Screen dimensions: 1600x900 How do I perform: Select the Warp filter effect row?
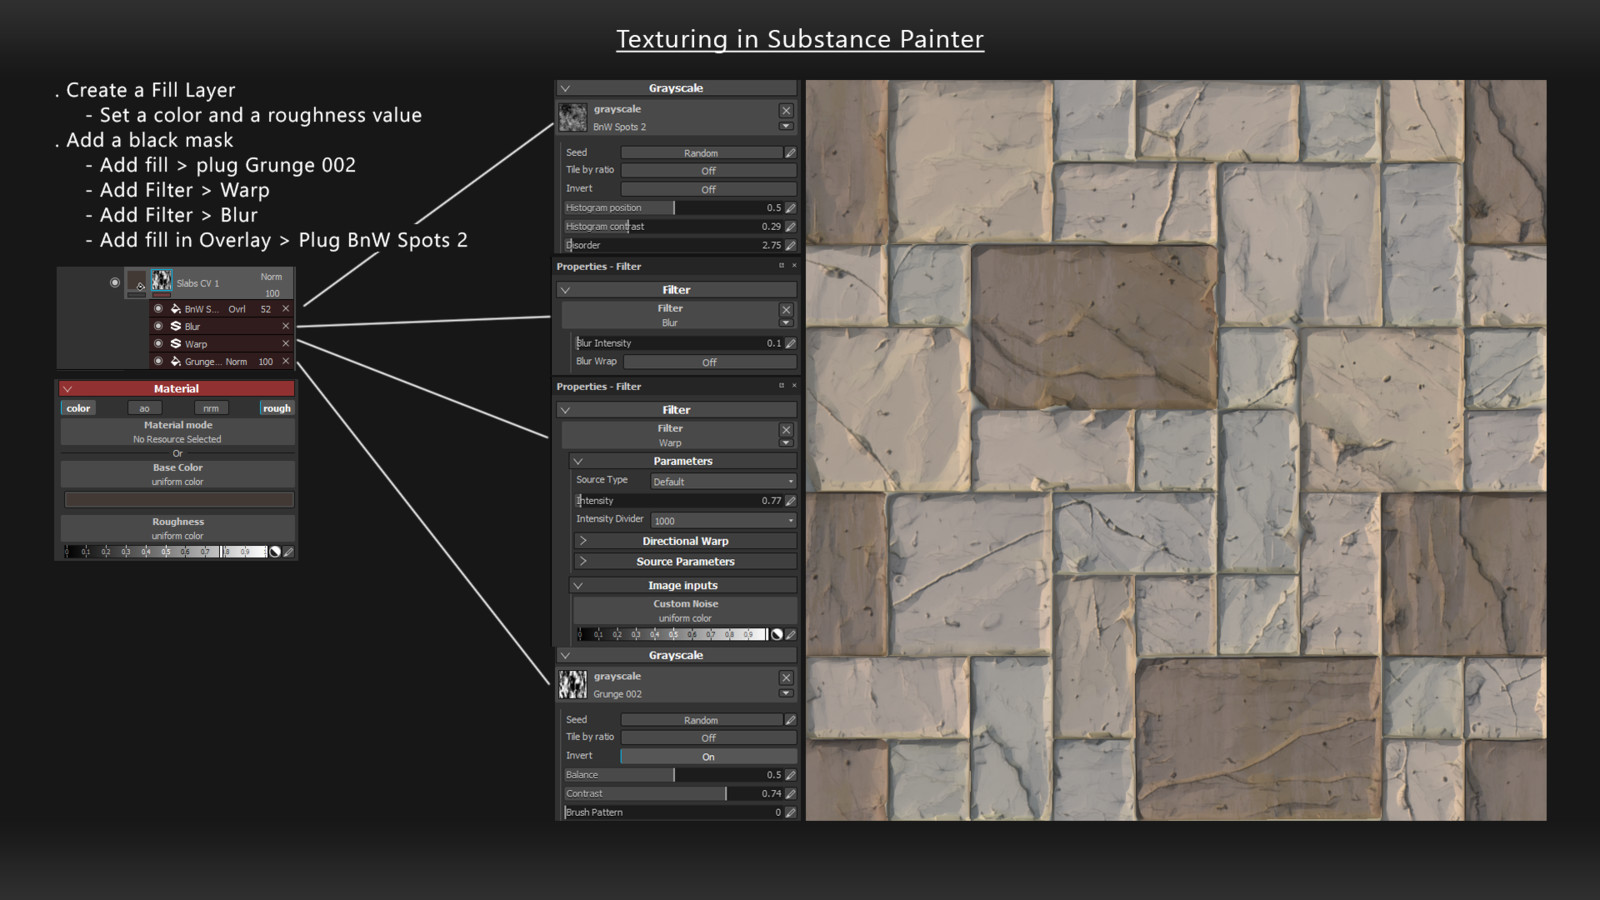coord(222,343)
